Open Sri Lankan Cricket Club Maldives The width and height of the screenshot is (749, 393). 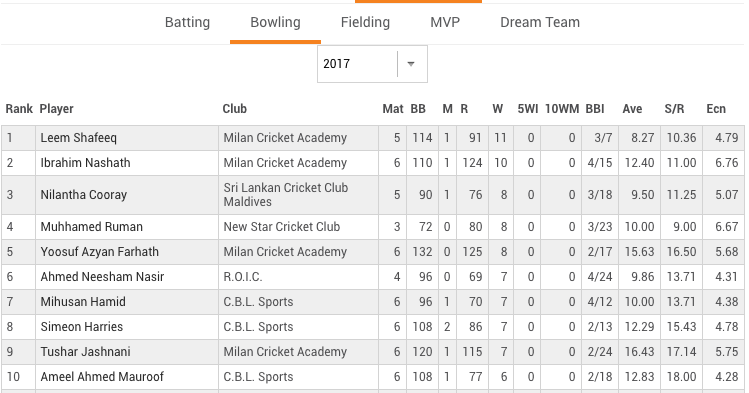(286, 195)
